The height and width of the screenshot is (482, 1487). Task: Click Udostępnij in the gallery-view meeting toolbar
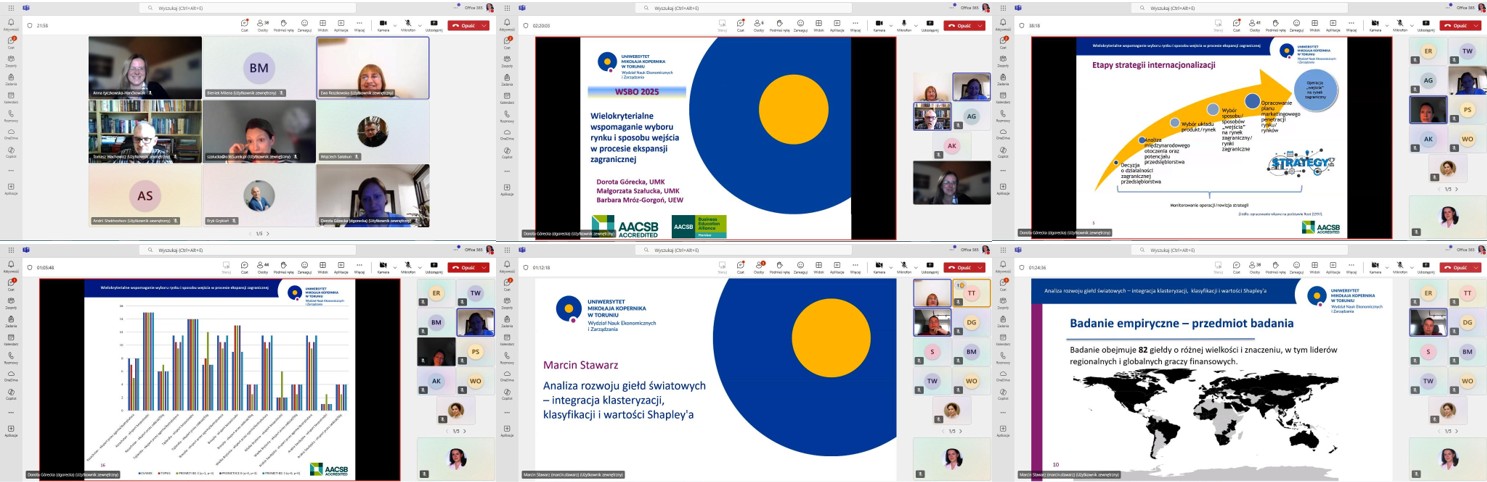pyautogui.click(x=434, y=24)
